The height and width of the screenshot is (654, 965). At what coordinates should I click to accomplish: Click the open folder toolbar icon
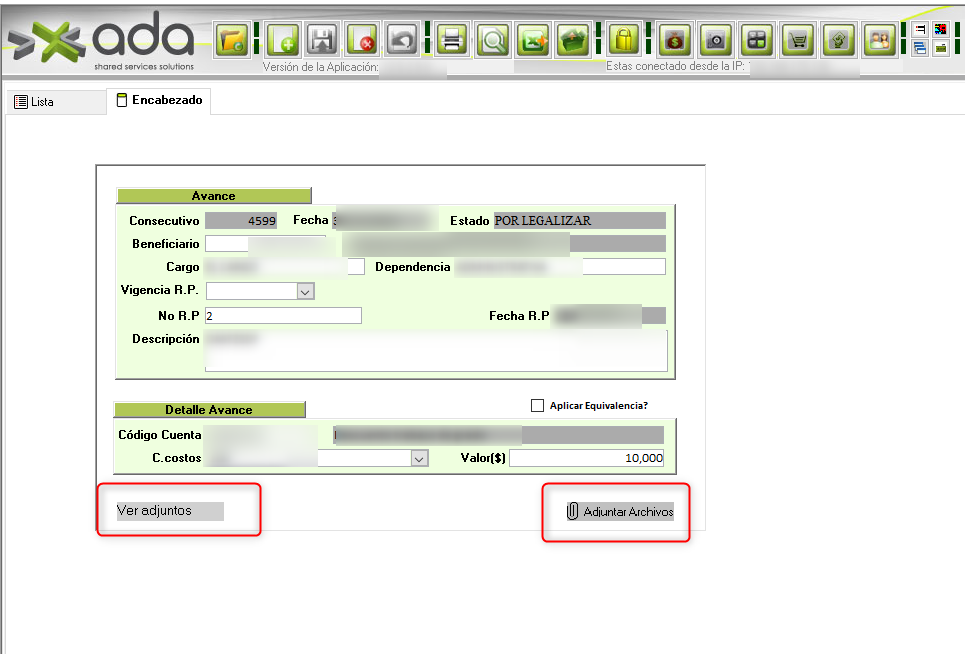click(x=233, y=40)
